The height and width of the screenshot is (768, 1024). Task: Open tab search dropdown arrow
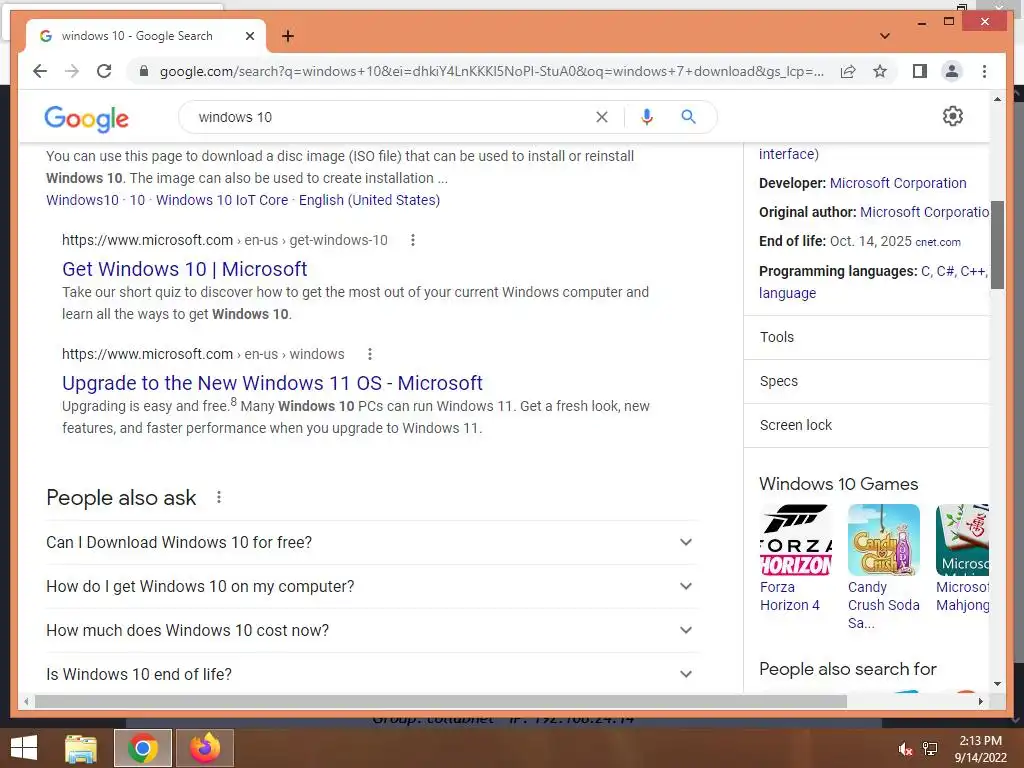(x=885, y=36)
